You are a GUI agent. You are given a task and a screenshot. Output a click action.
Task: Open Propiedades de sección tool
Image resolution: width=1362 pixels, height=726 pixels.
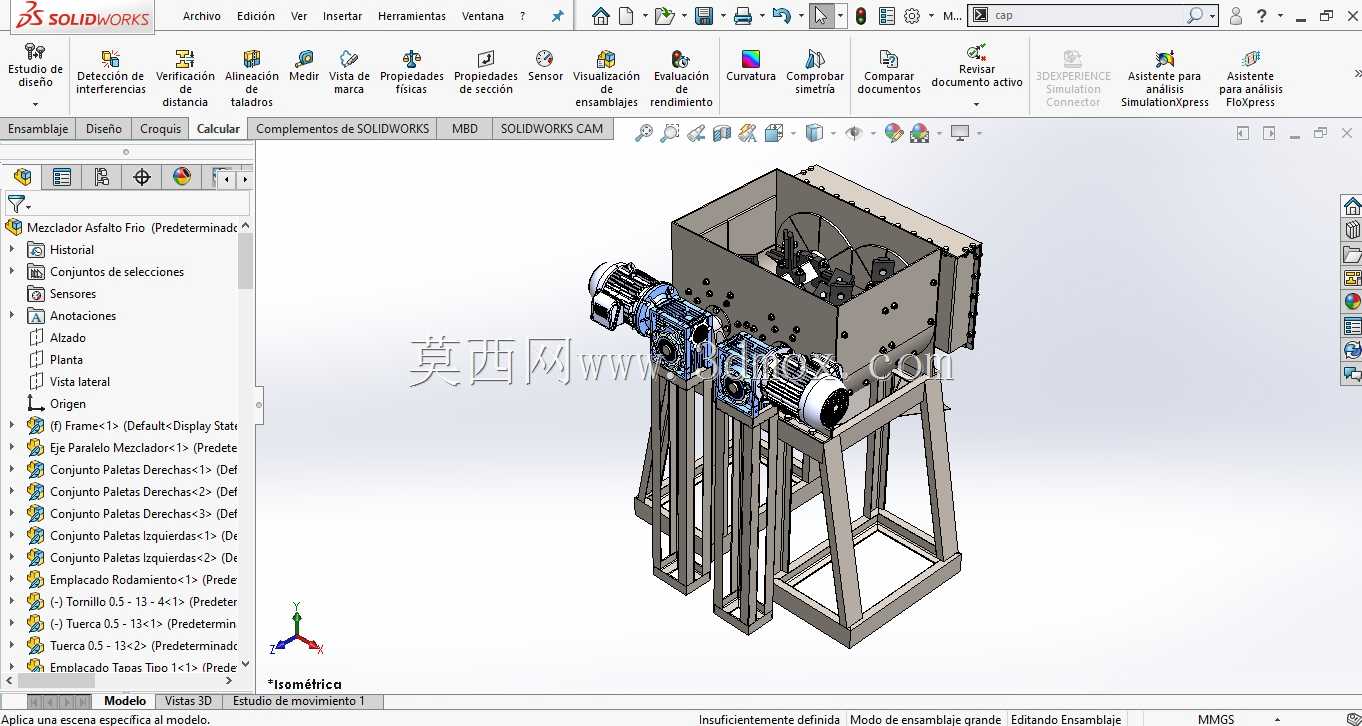coord(486,73)
